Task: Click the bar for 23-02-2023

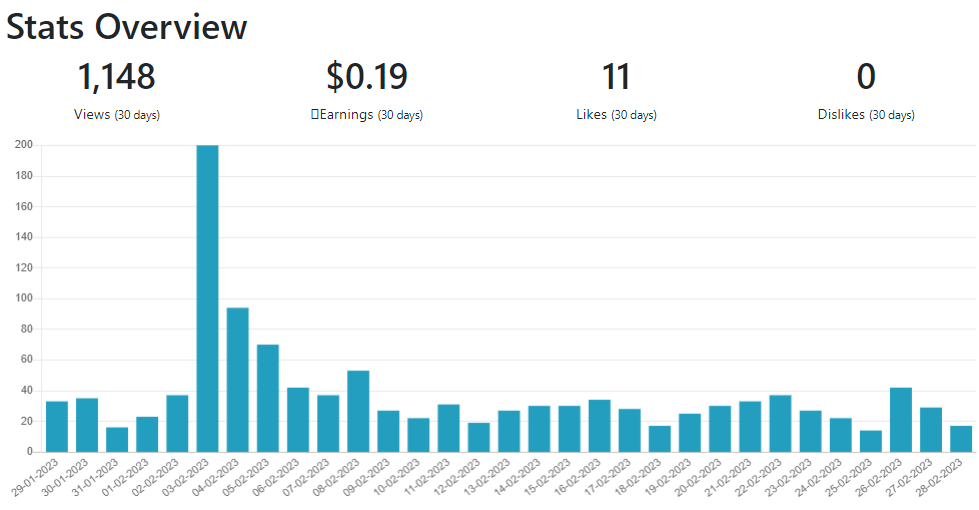Action: (x=810, y=431)
